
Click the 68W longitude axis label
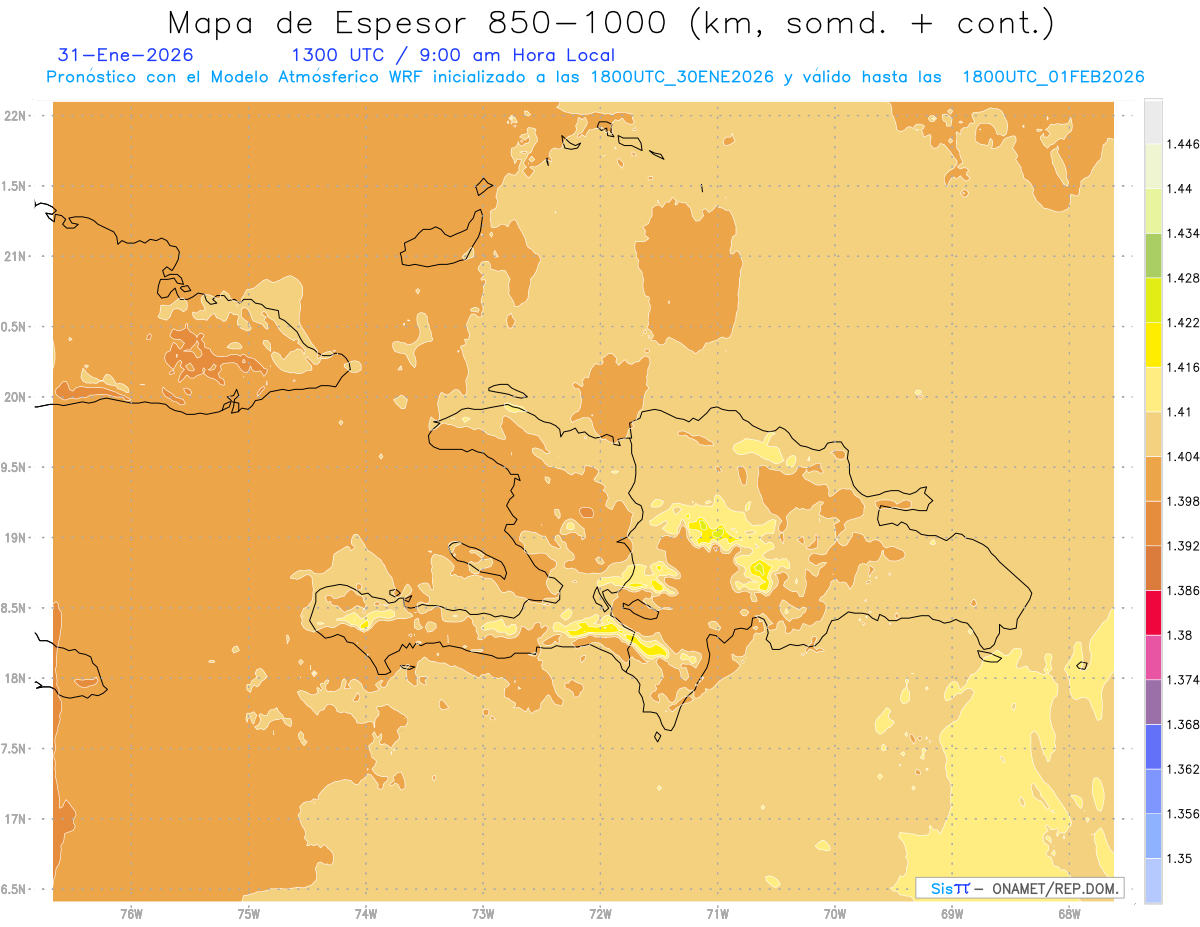click(1068, 914)
